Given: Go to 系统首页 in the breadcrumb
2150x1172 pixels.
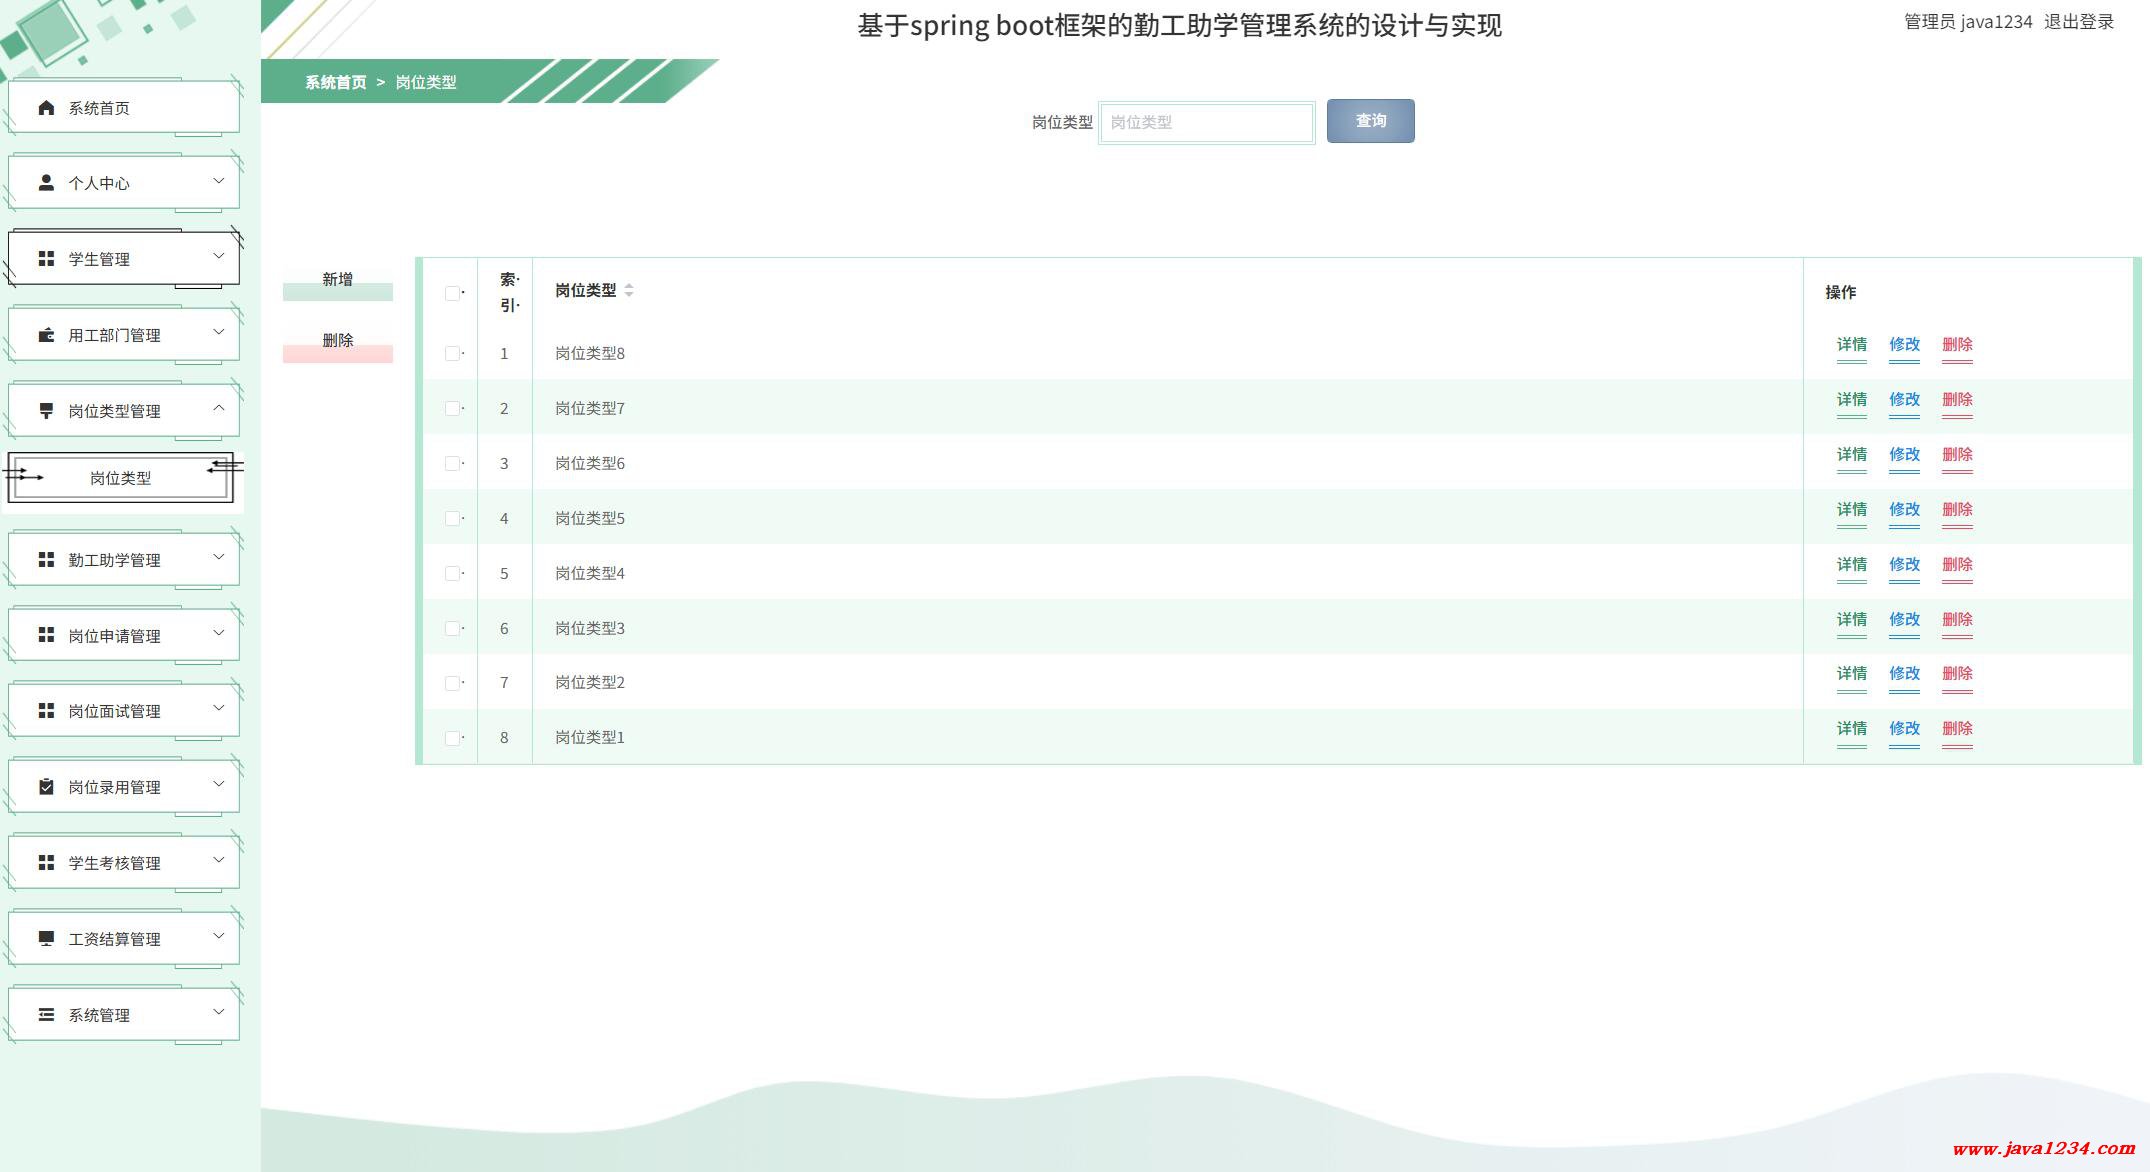Looking at the screenshot, I should tap(335, 82).
